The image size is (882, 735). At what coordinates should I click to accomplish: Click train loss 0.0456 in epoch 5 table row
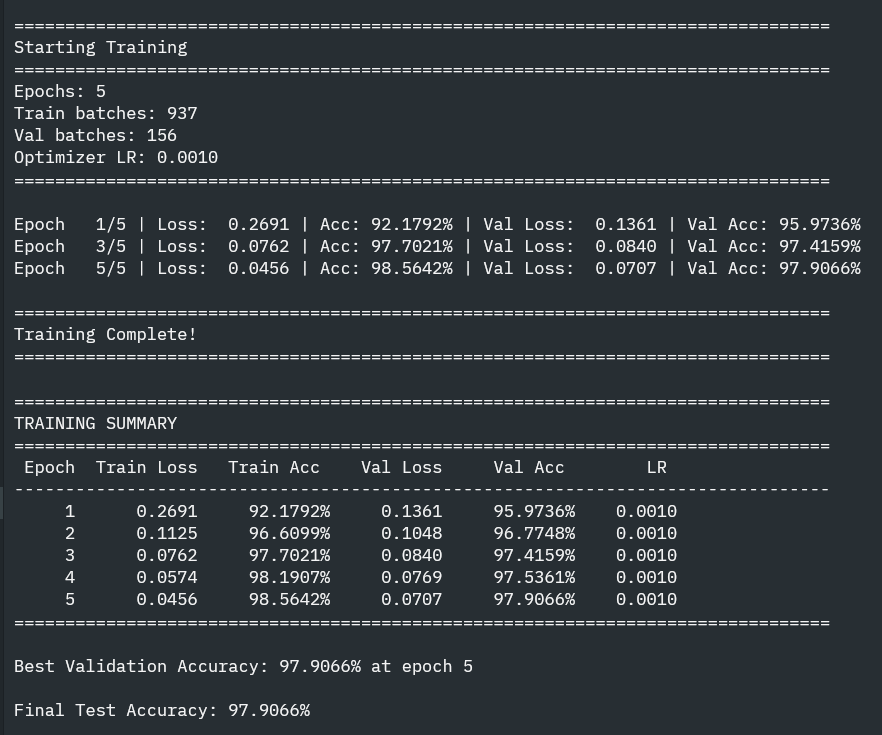167,599
